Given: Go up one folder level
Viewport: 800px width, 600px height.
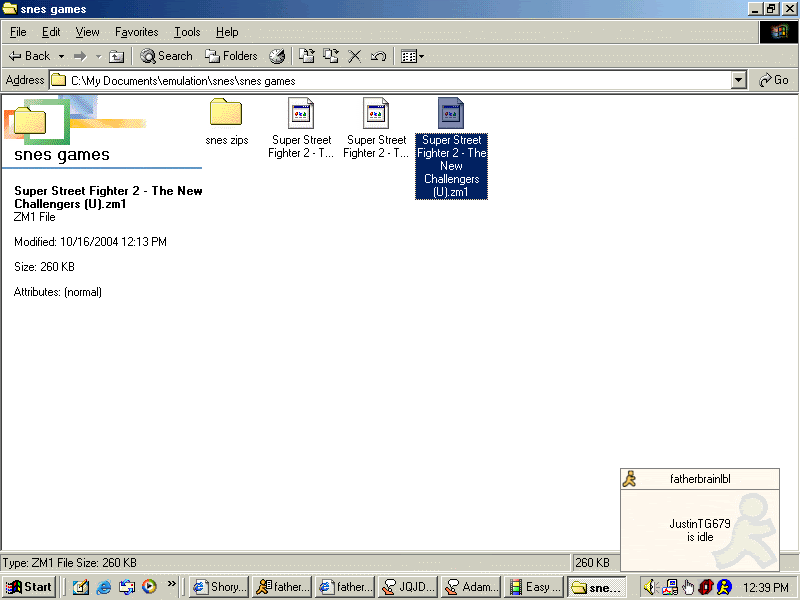Looking at the screenshot, I should click(117, 56).
